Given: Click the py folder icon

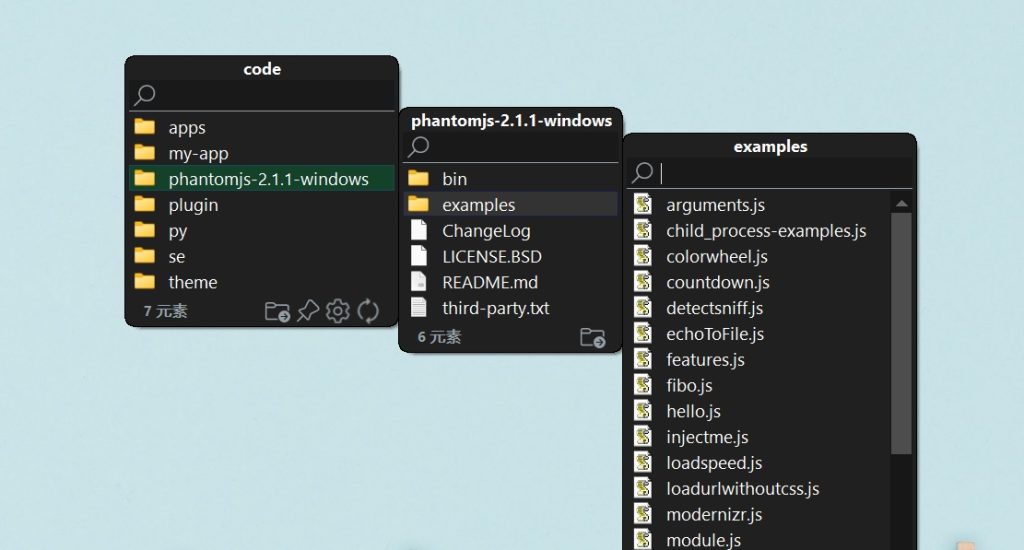Looking at the screenshot, I should (145, 230).
